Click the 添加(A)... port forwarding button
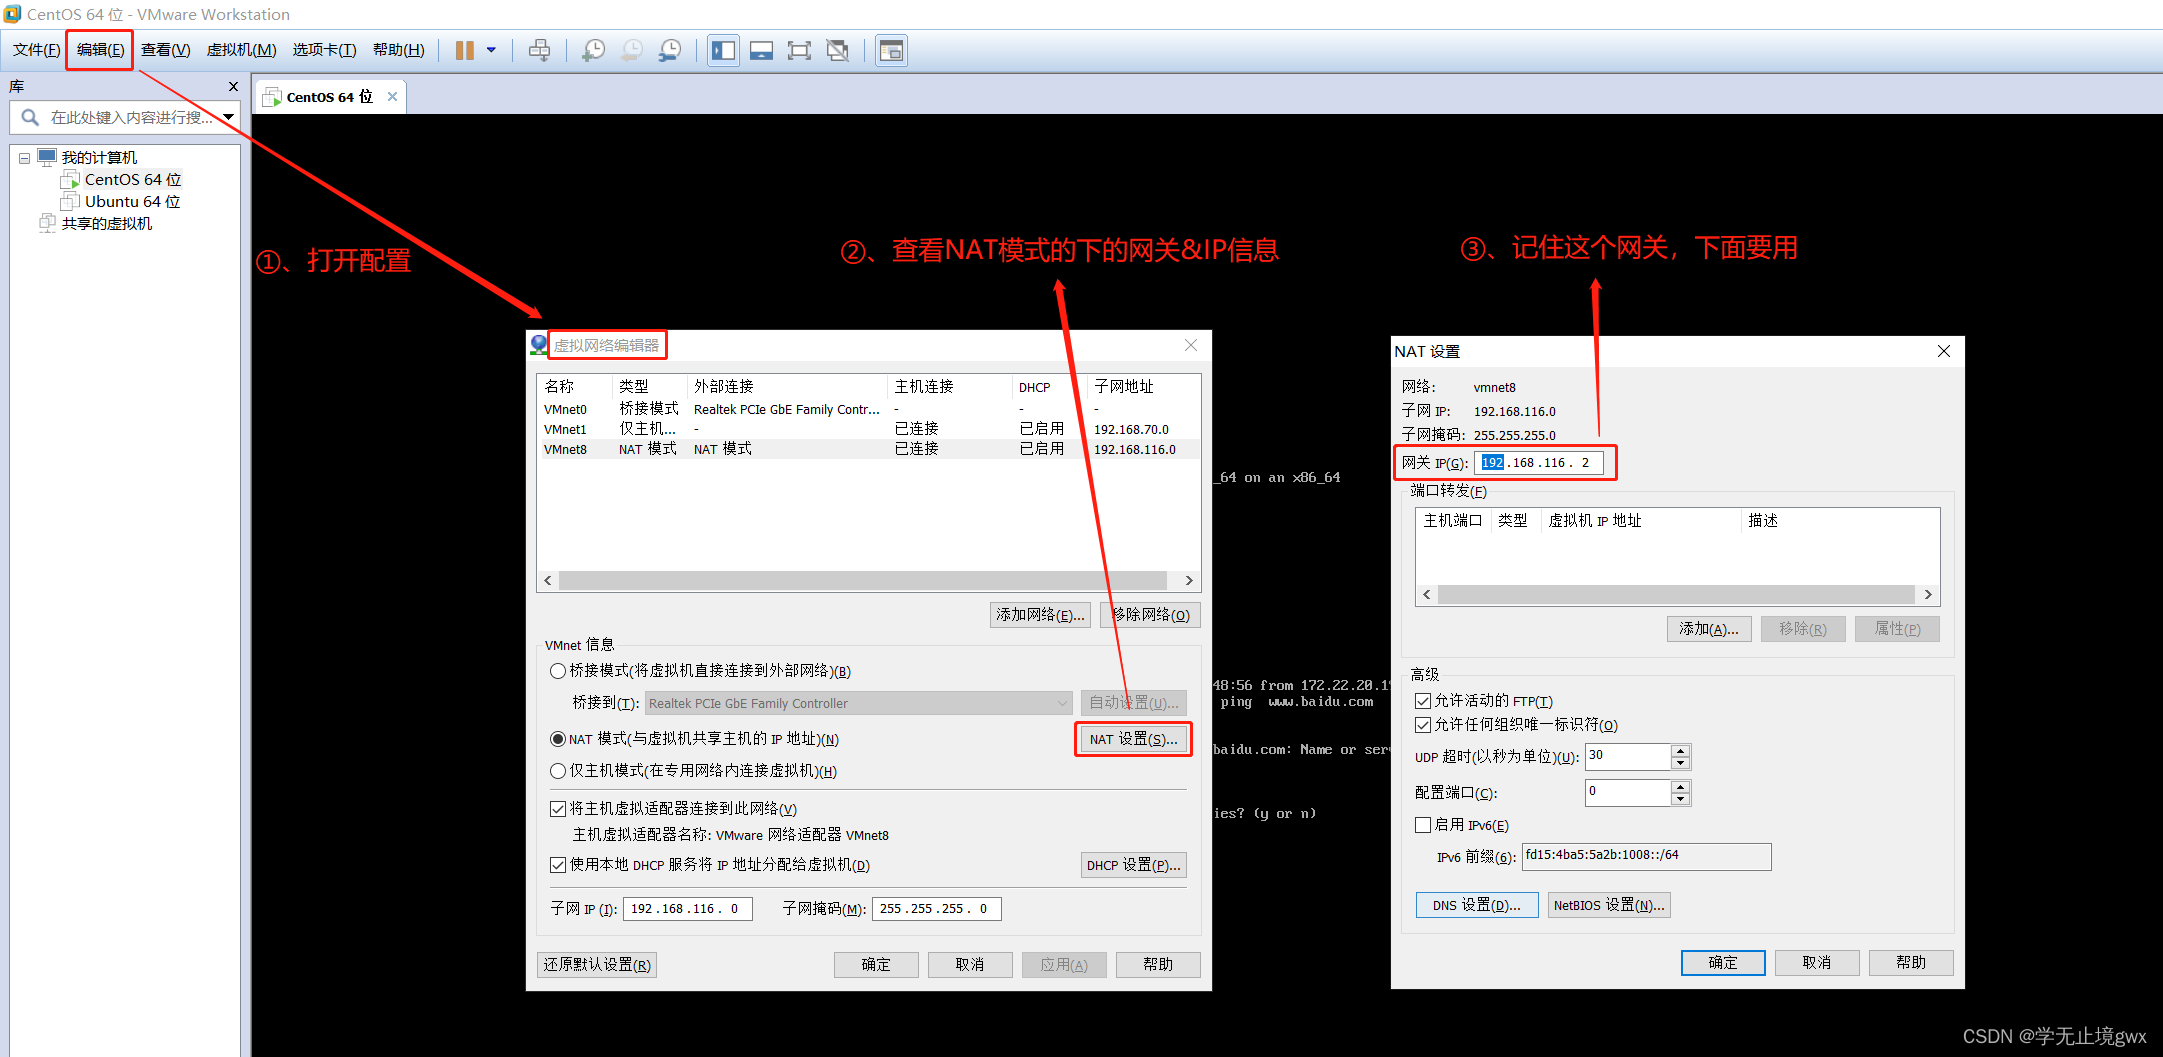 1709,629
